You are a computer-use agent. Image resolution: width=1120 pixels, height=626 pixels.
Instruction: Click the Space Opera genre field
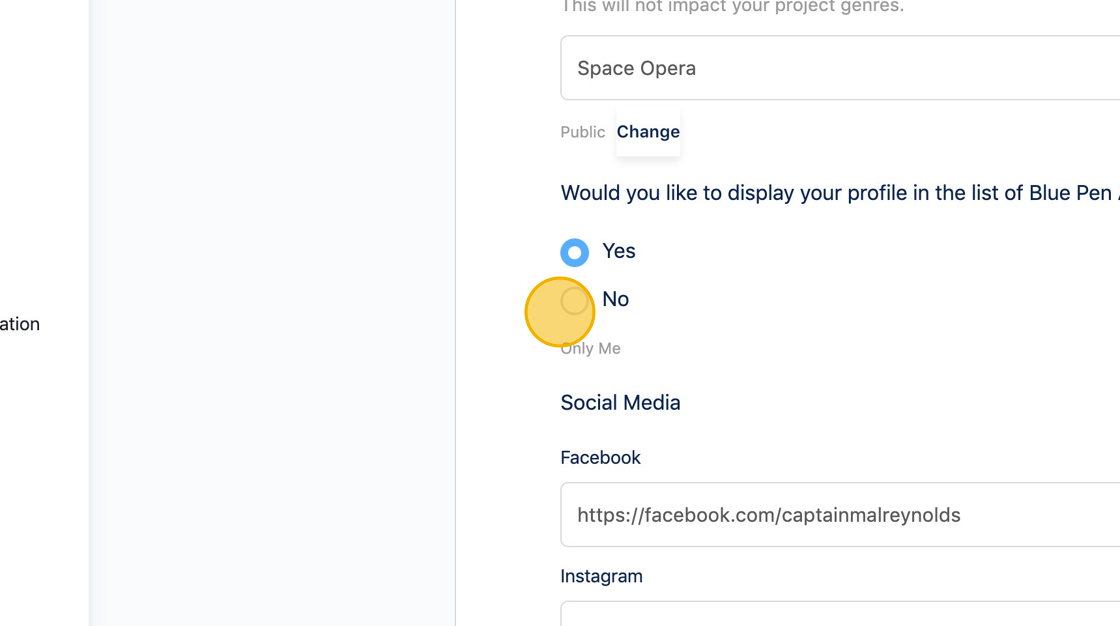(840, 68)
